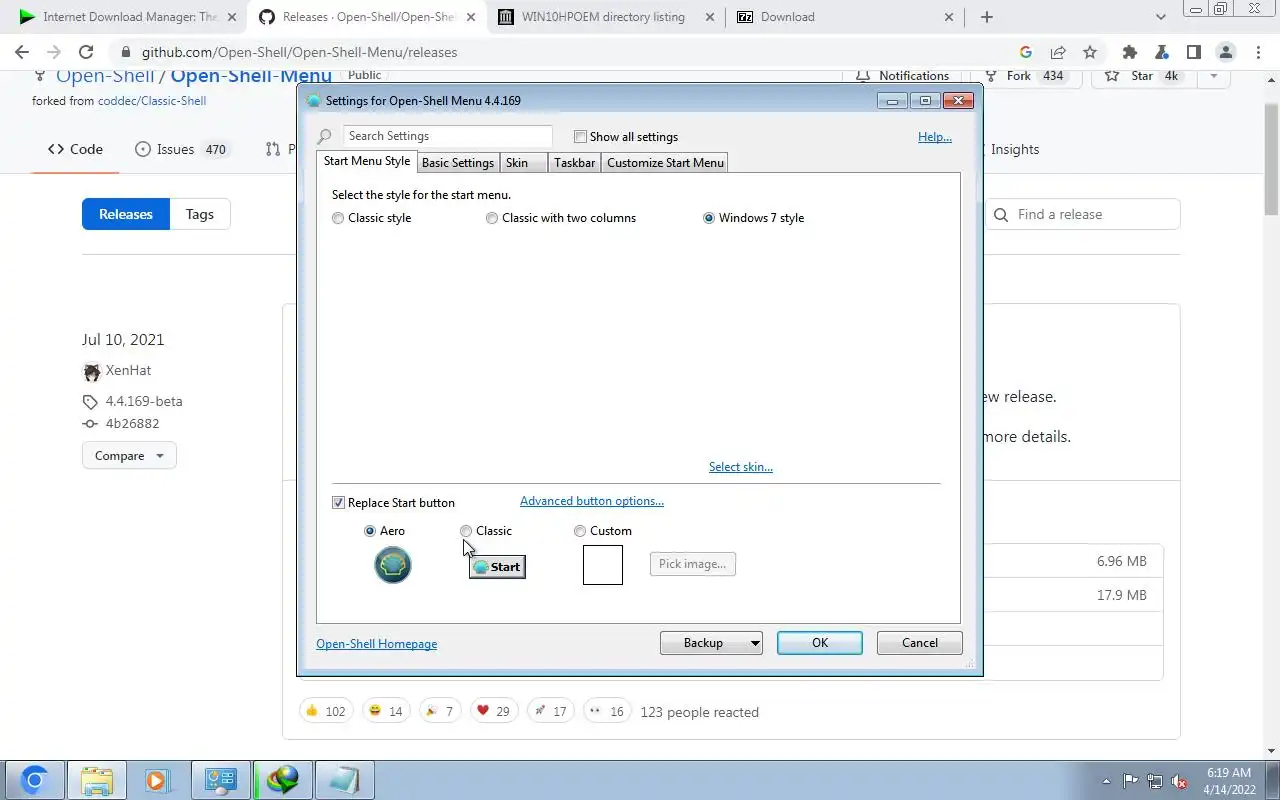1280x800 pixels.
Task: Bookmark this page with star icon
Action: point(1090,52)
